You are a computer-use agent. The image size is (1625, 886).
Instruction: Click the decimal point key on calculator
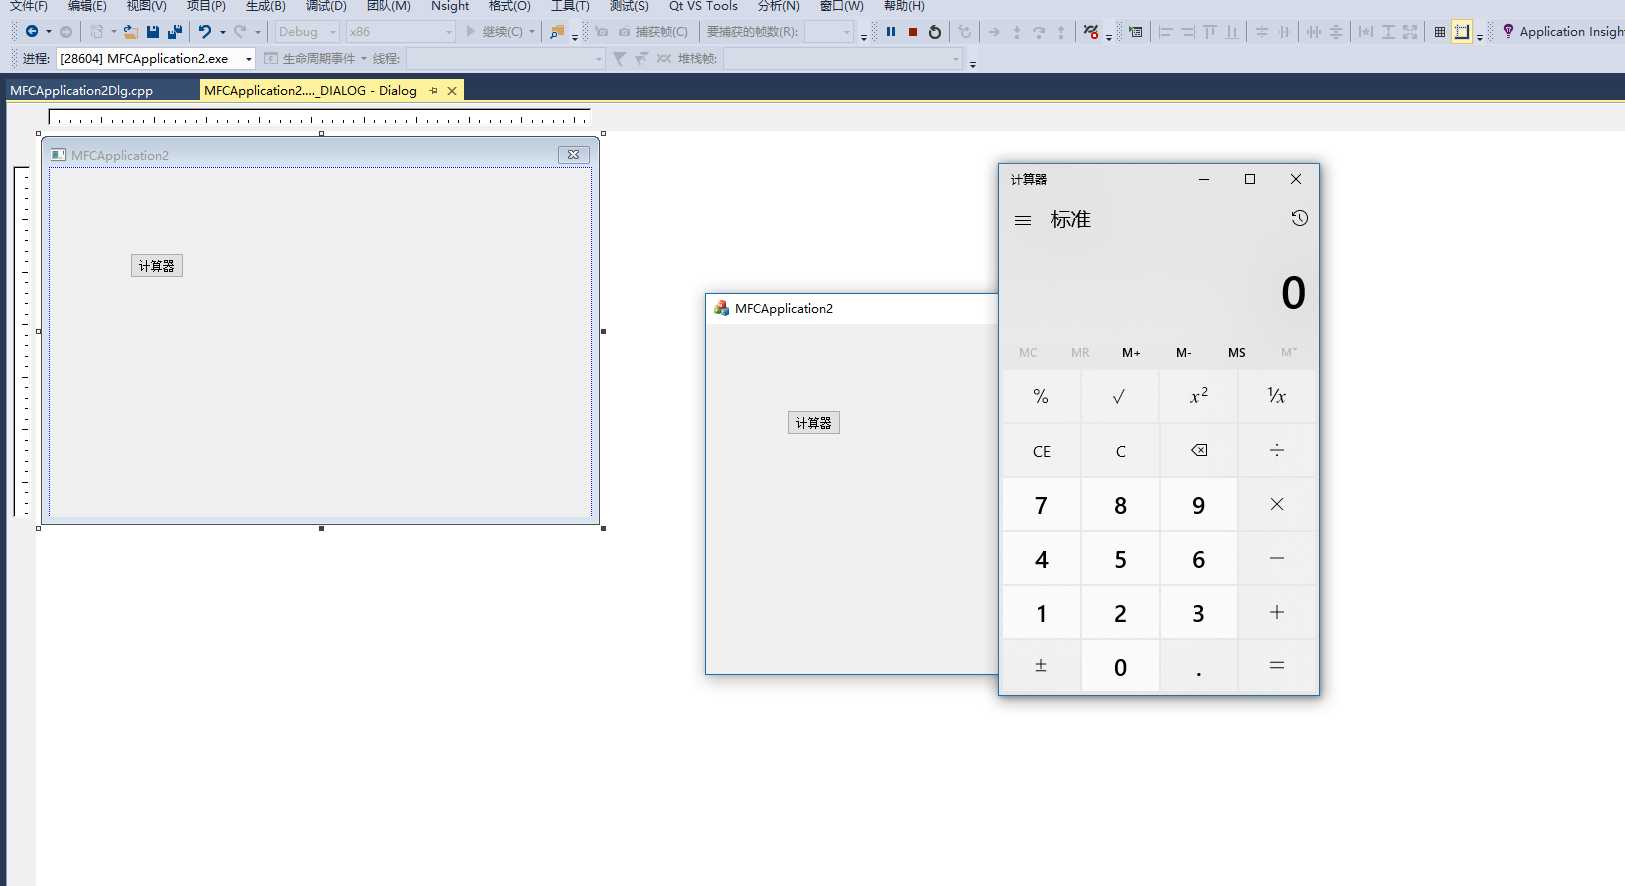click(x=1199, y=666)
